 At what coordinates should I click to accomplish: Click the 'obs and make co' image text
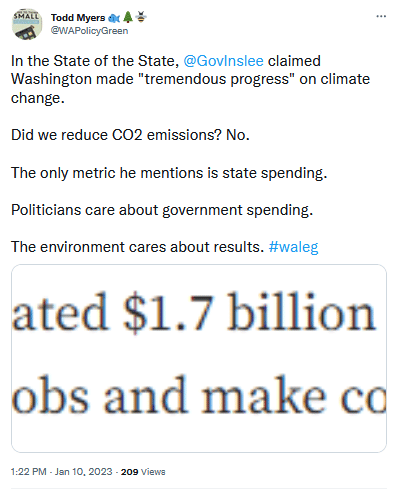199,395
